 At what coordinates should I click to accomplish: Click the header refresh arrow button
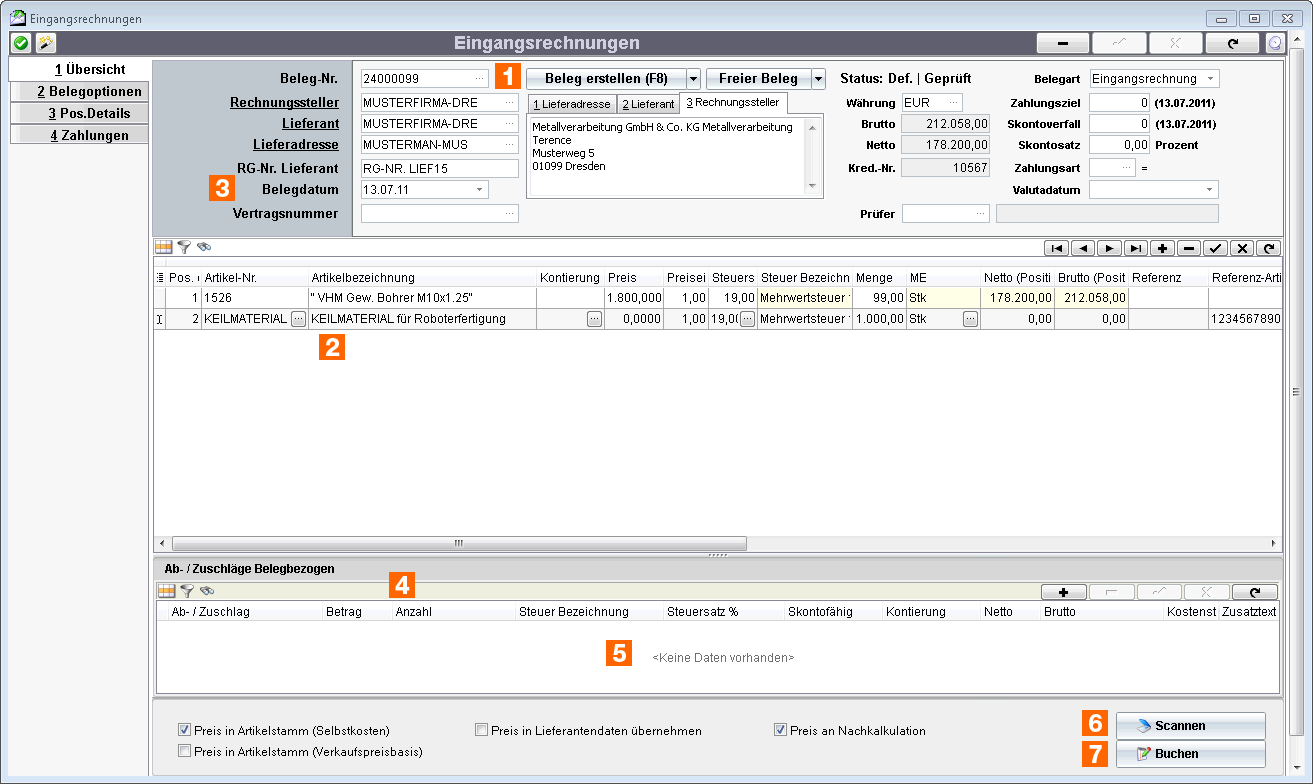1231,43
